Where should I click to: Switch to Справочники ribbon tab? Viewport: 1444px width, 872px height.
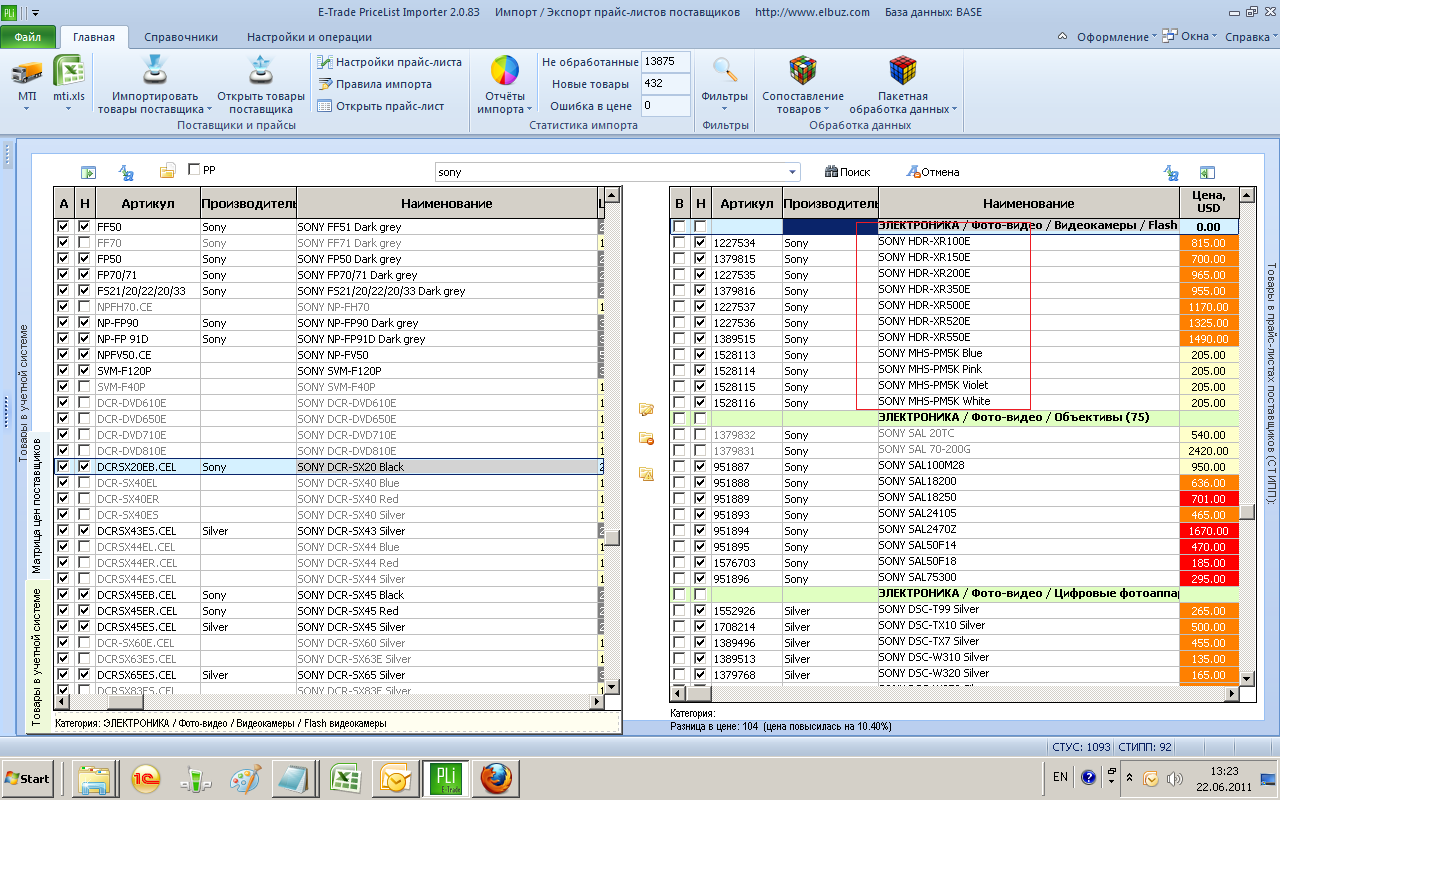[181, 37]
